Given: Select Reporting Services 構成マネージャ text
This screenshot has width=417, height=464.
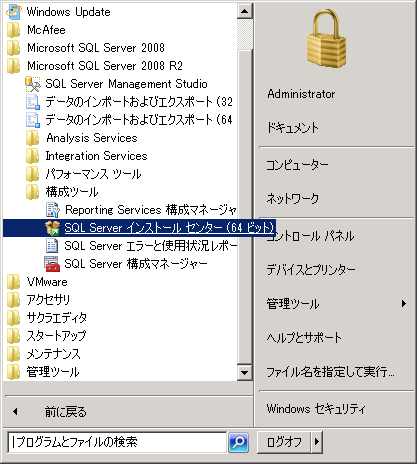Looking at the screenshot, I should [x=151, y=210].
